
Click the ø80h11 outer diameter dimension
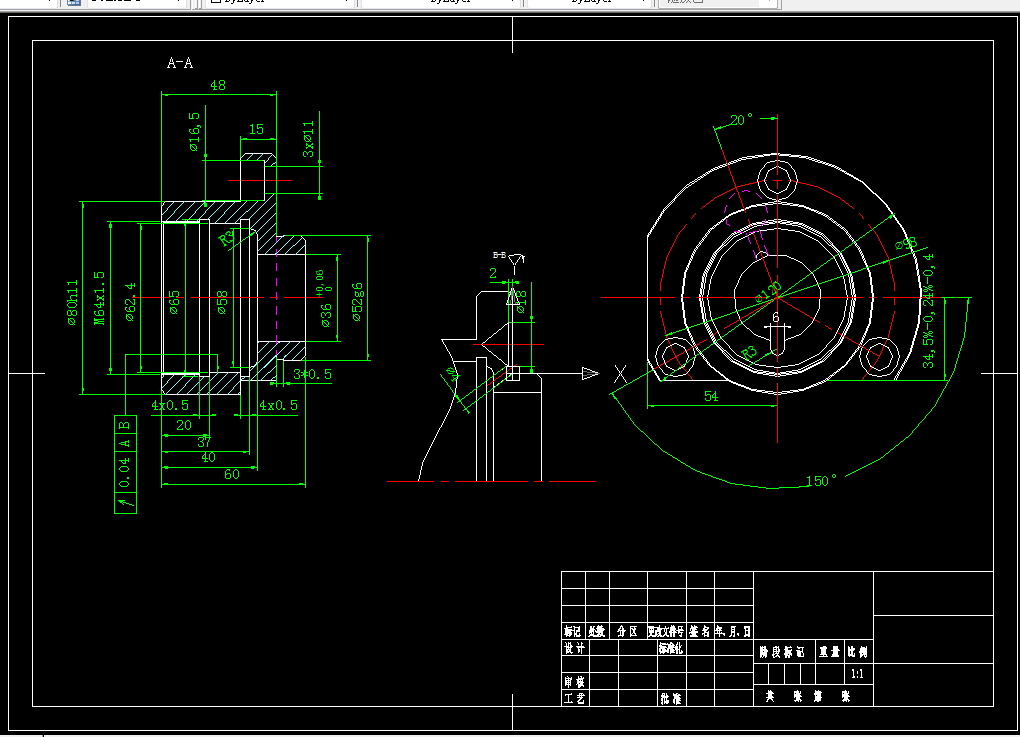coord(72,302)
